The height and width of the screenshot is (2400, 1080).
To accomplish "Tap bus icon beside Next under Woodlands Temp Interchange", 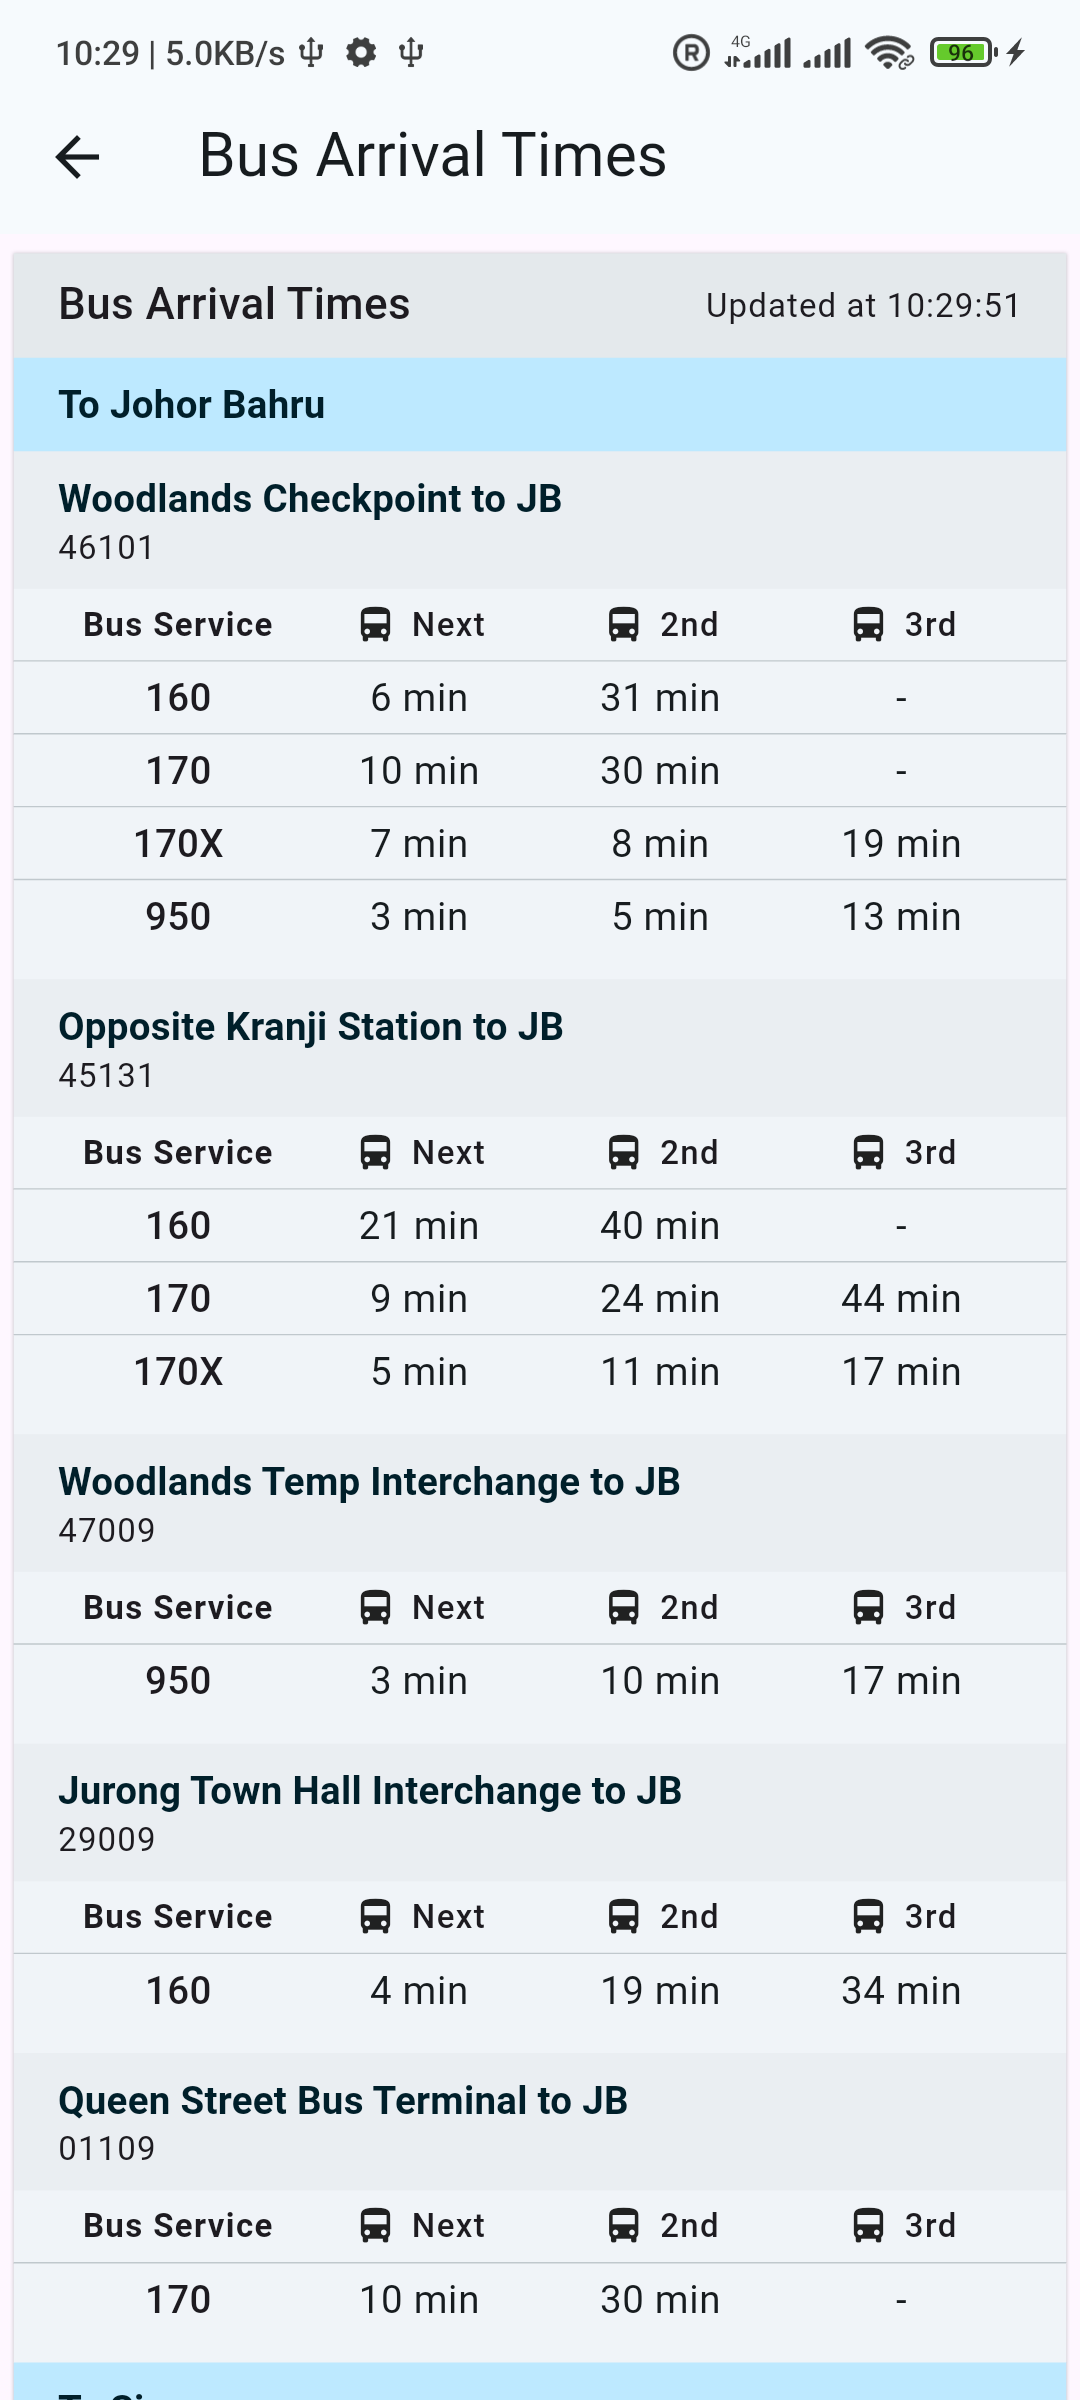I will coord(375,1607).
